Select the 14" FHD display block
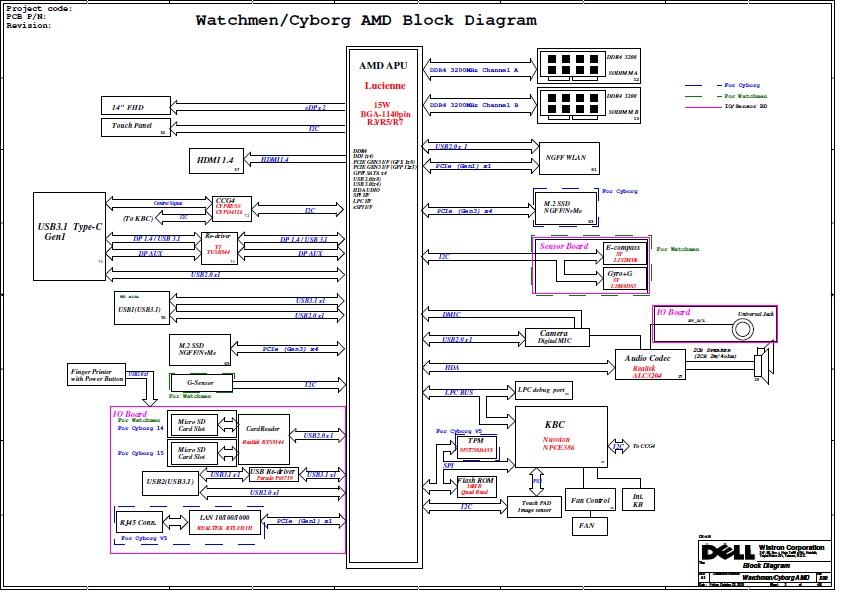 click(x=136, y=106)
